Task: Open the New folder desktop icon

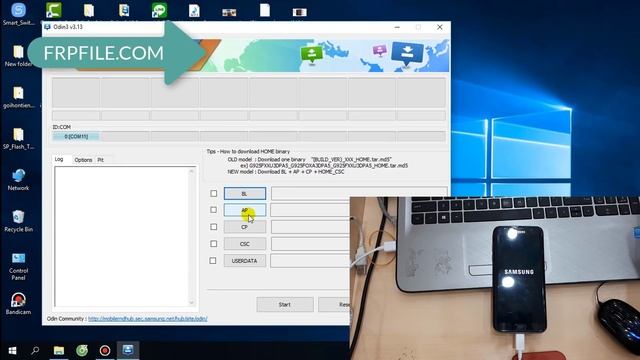Action: [18, 56]
